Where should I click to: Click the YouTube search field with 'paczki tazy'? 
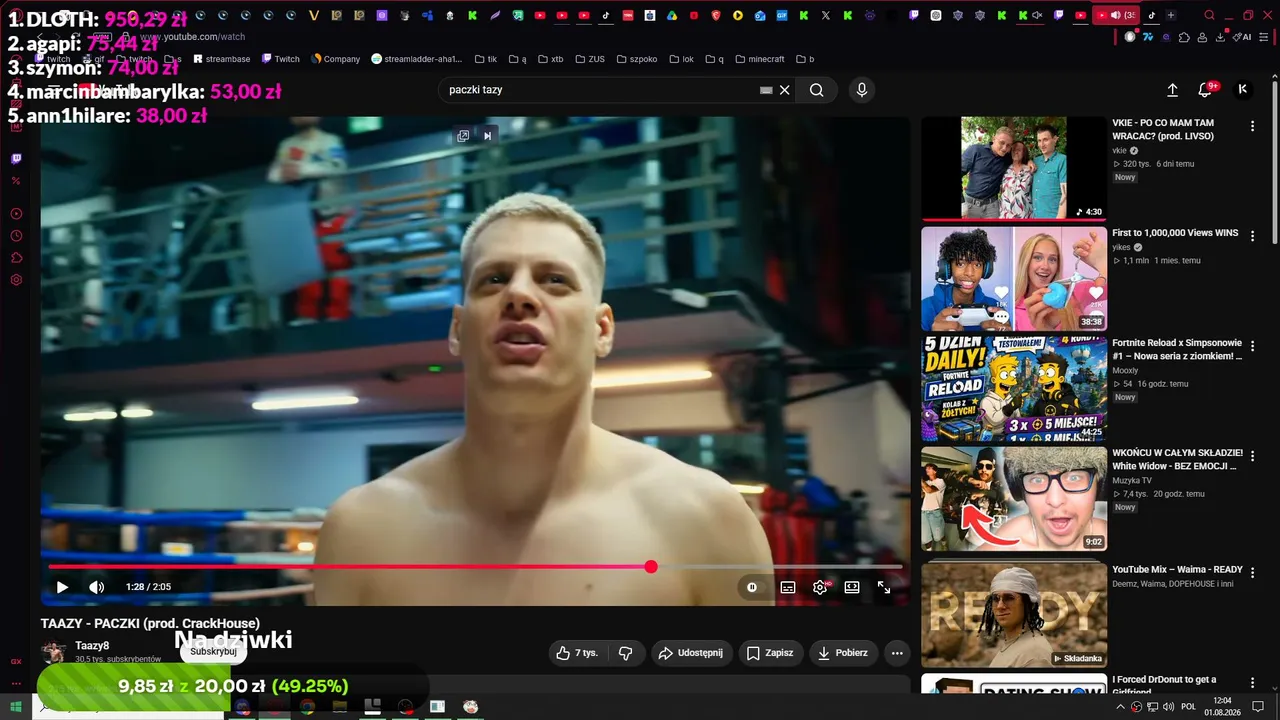tap(600, 90)
